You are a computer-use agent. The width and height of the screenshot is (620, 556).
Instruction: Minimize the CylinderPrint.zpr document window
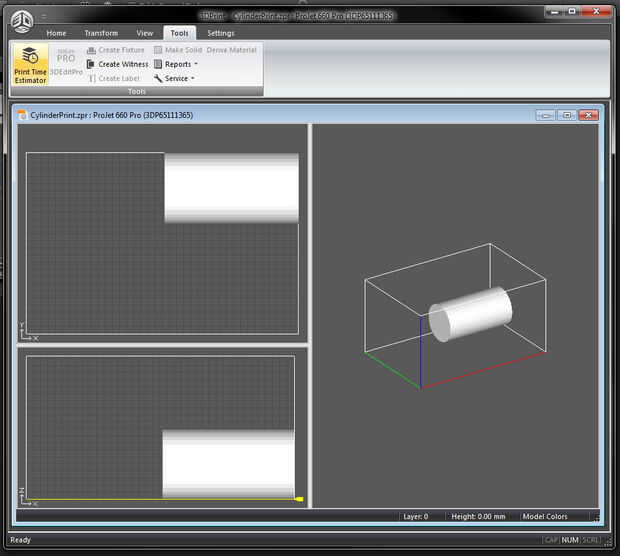coord(546,115)
